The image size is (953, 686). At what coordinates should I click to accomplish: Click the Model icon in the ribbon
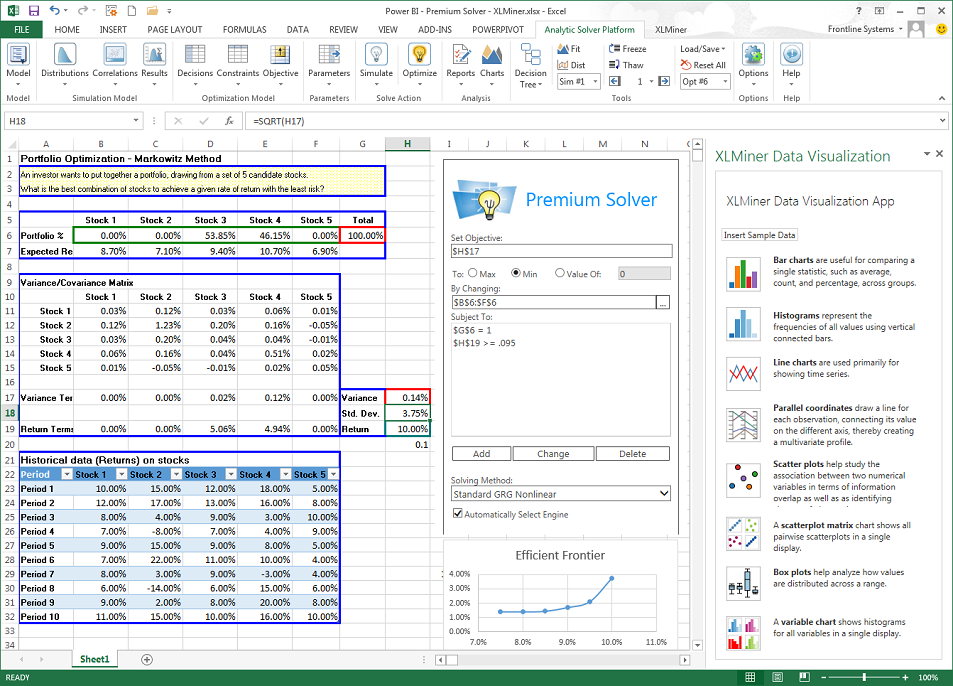[18, 60]
